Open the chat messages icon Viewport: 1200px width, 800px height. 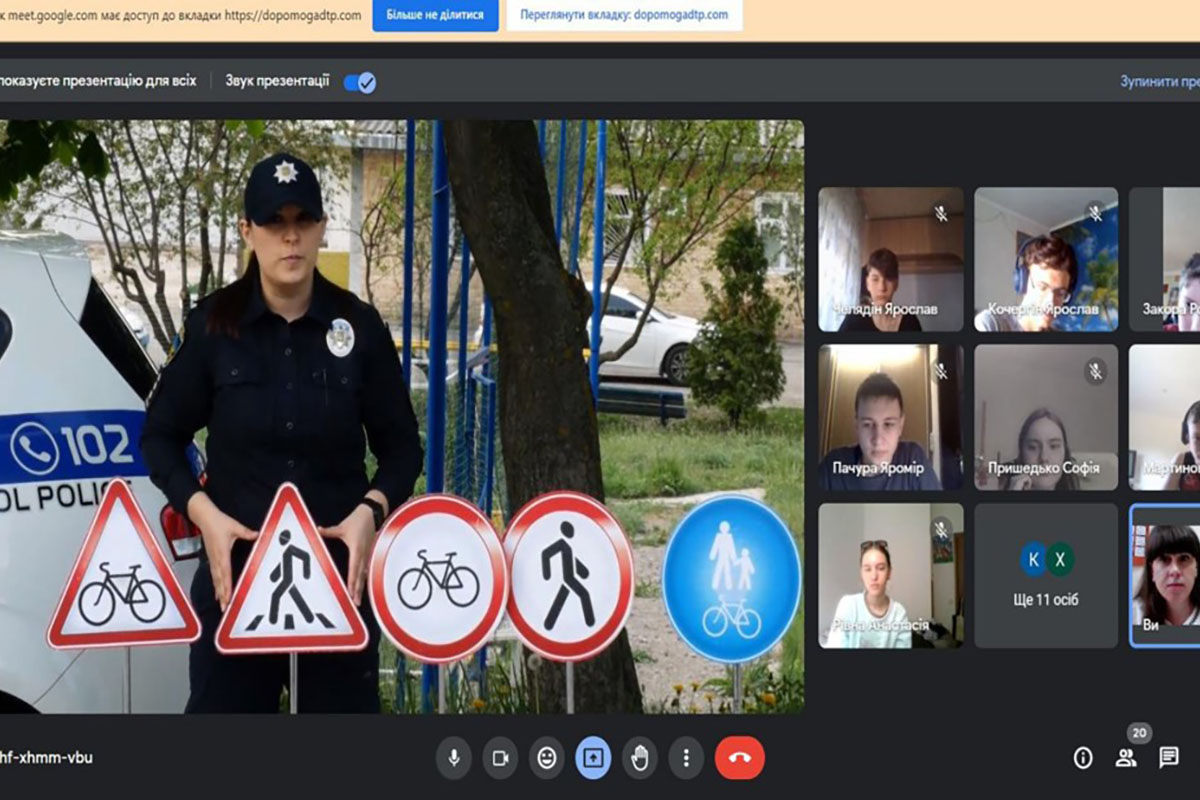[1169, 758]
